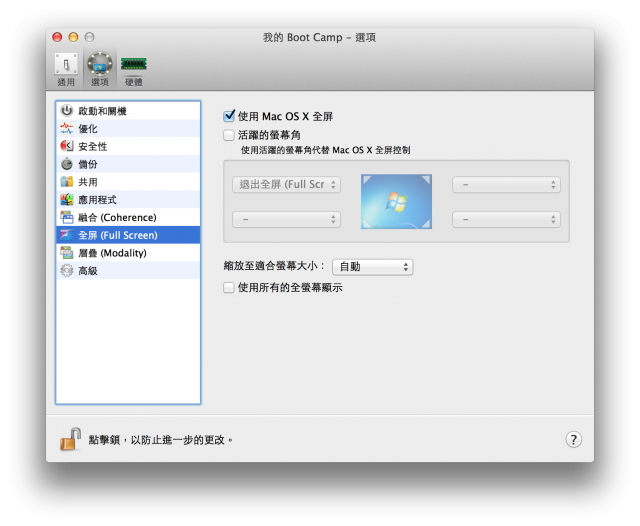Minimize the window with the yellow button
The width and height of the screenshot is (640, 526).
[x=73, y=37]
